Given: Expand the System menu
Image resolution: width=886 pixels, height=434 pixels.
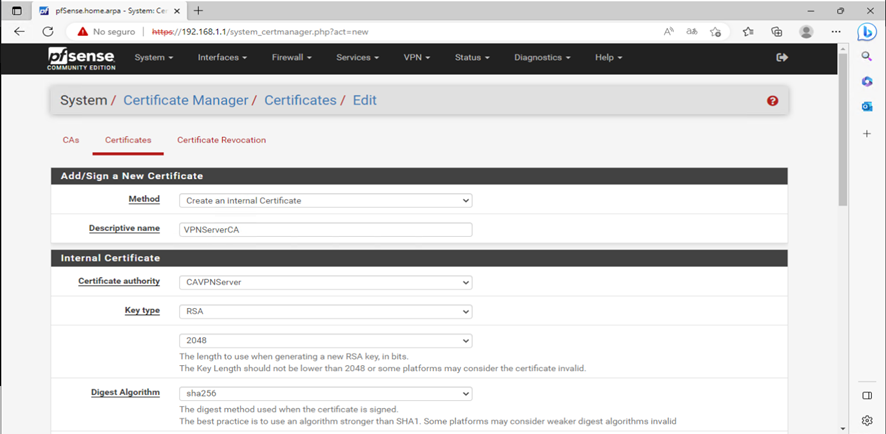Looking at the screenshot, I should pyautogui.click(x=154, y=58).
